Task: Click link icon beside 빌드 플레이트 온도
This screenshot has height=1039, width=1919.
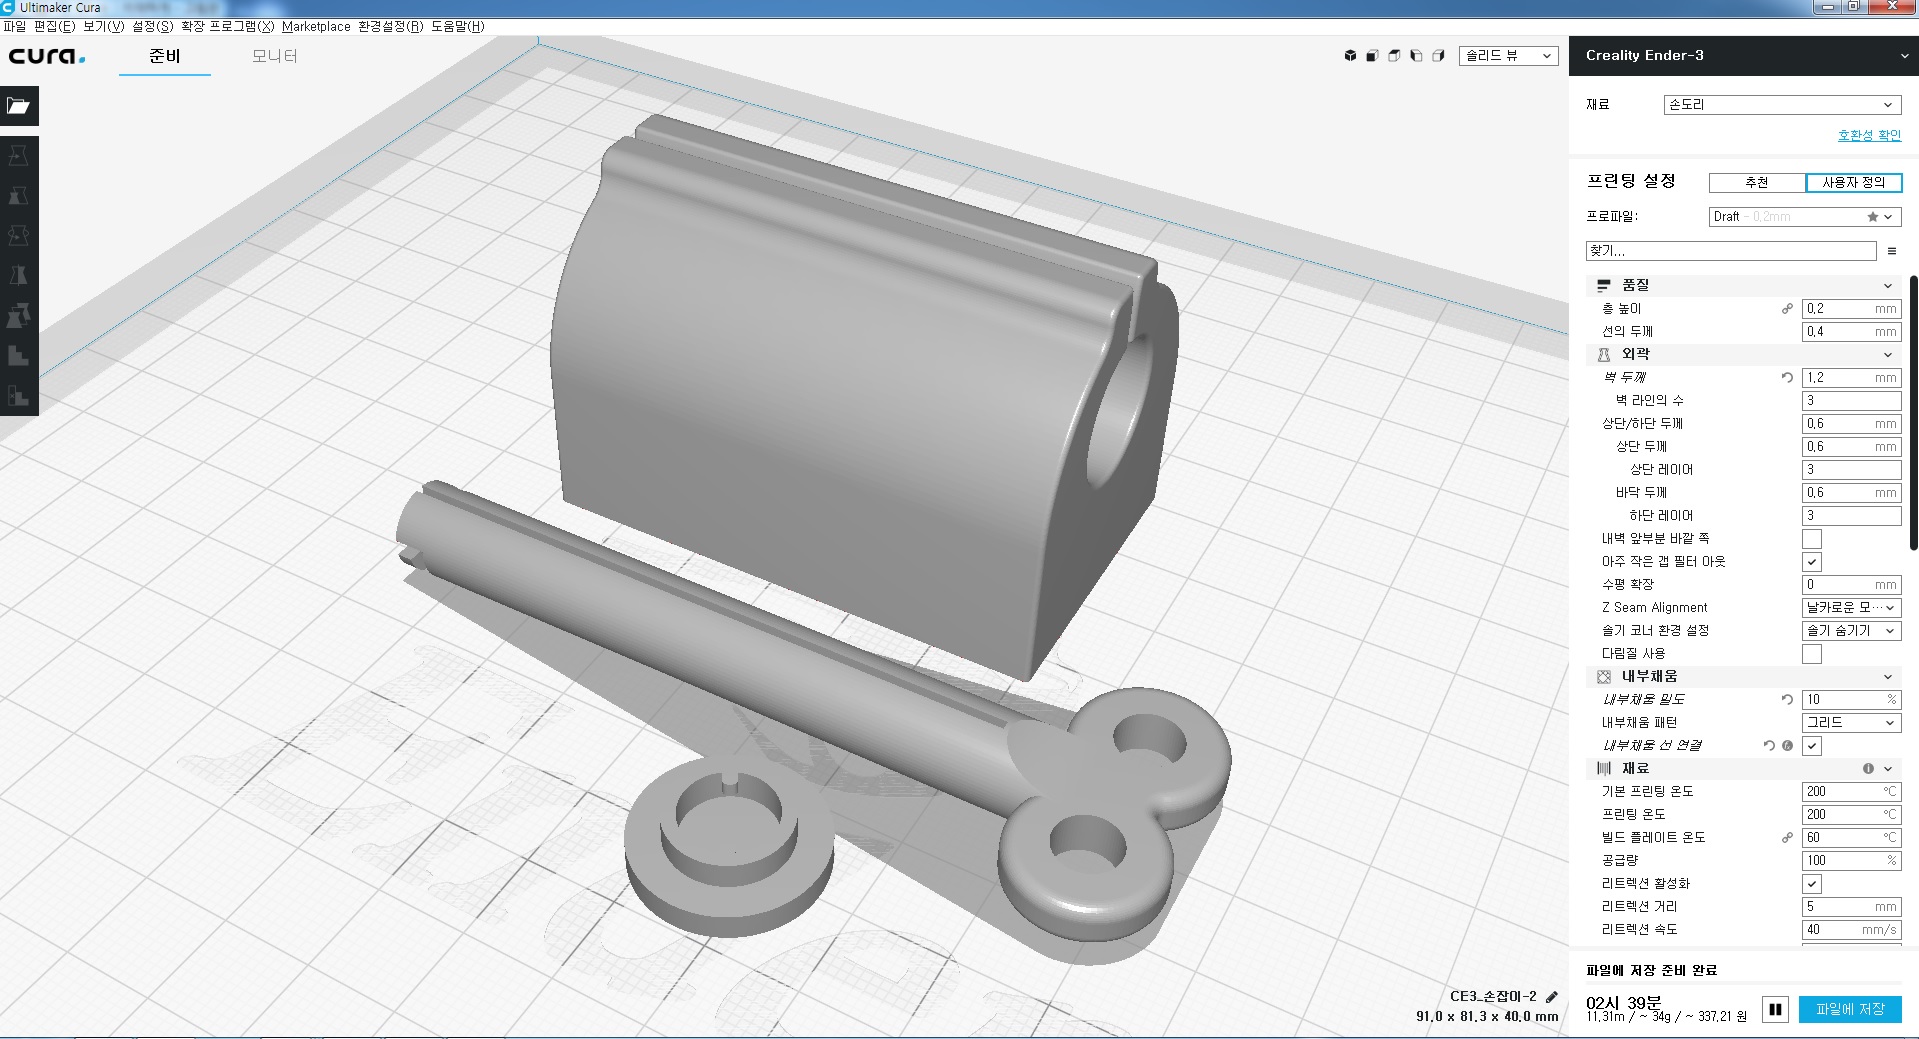Action: point(1787,838)
